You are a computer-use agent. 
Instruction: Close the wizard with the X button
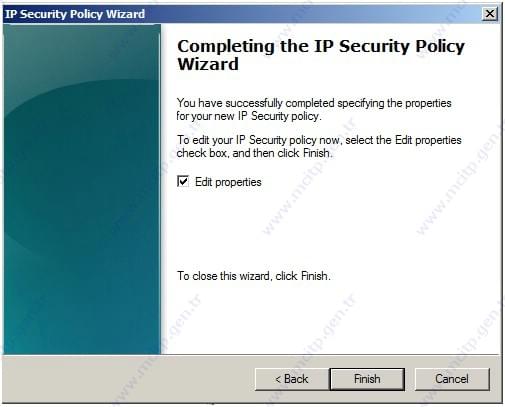coord(490,14)
